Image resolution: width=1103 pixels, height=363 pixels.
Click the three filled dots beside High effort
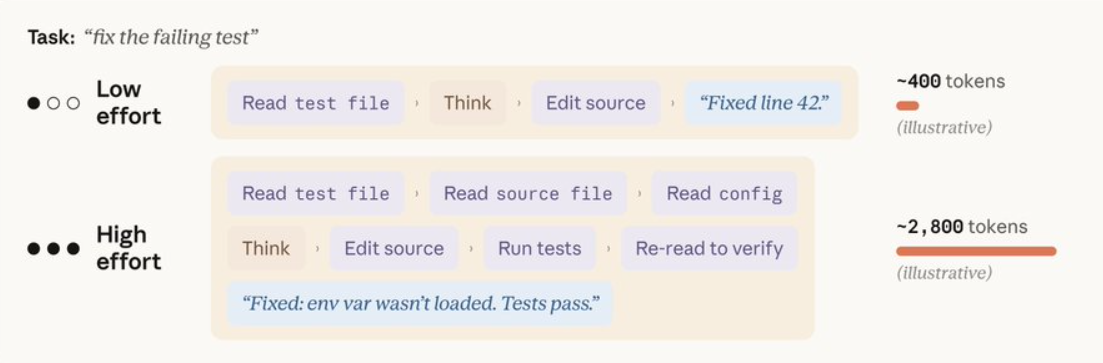53,248
